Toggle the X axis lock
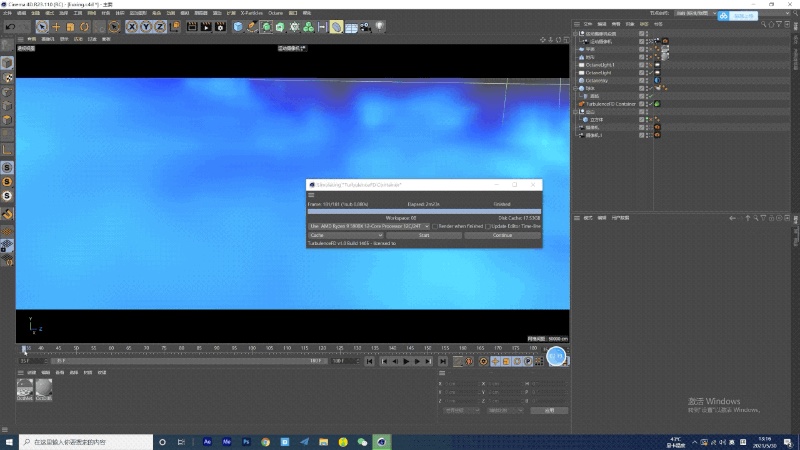The image size is (800, 450). (x=132, y=27)
